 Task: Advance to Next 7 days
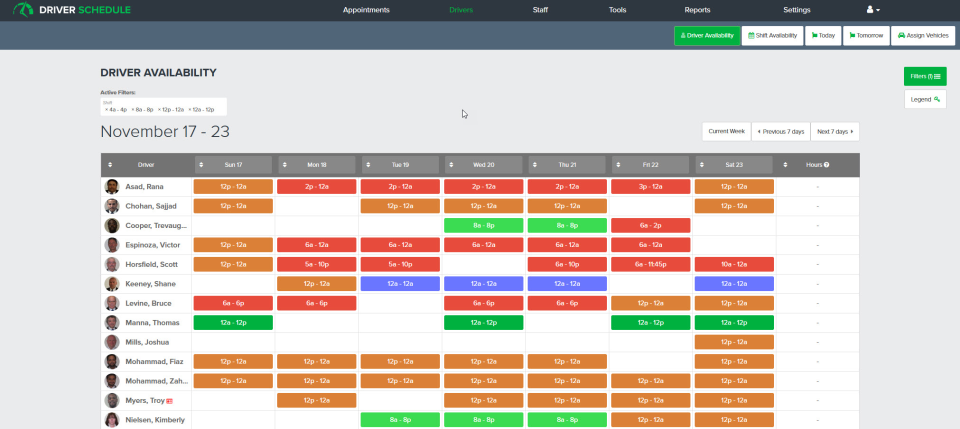[x=835, y=132]
